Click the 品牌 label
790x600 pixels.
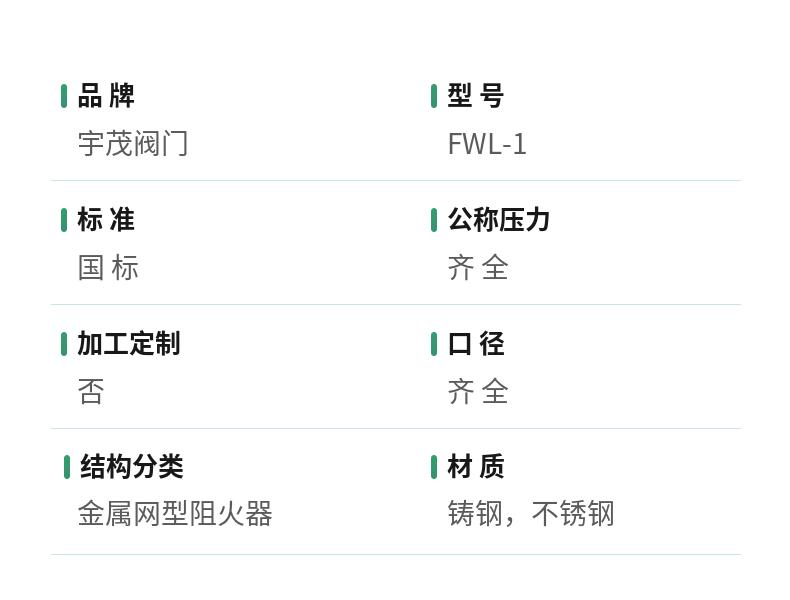click(x=106, y=96)
